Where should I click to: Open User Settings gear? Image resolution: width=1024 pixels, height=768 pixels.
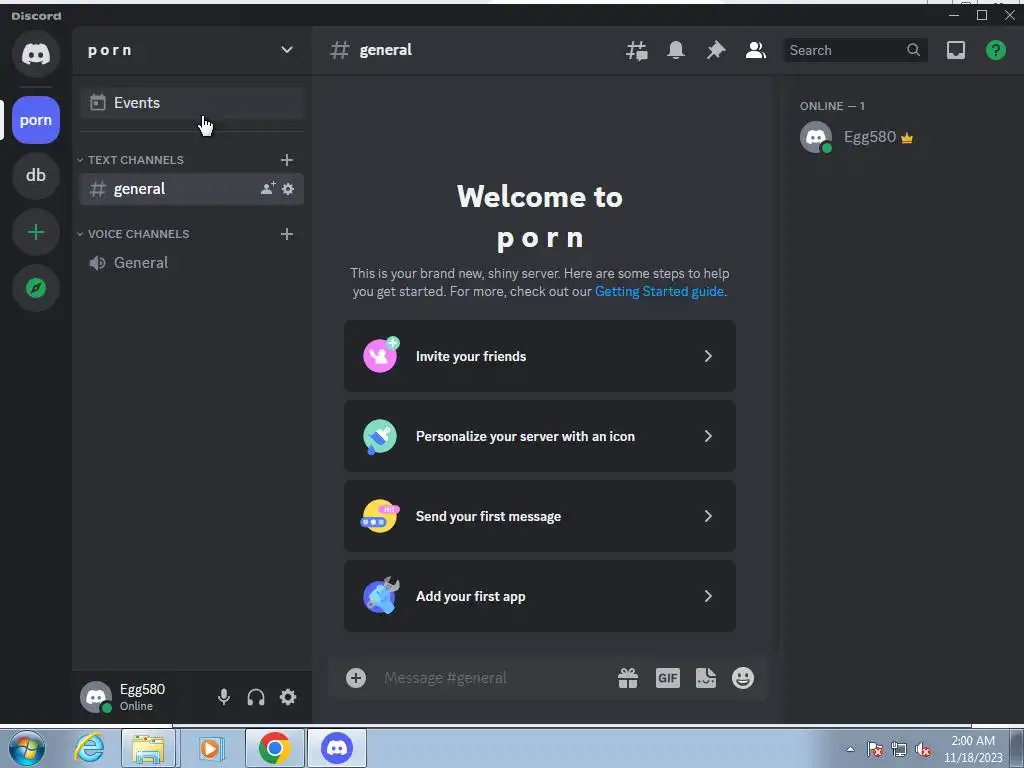coord(288,697)
